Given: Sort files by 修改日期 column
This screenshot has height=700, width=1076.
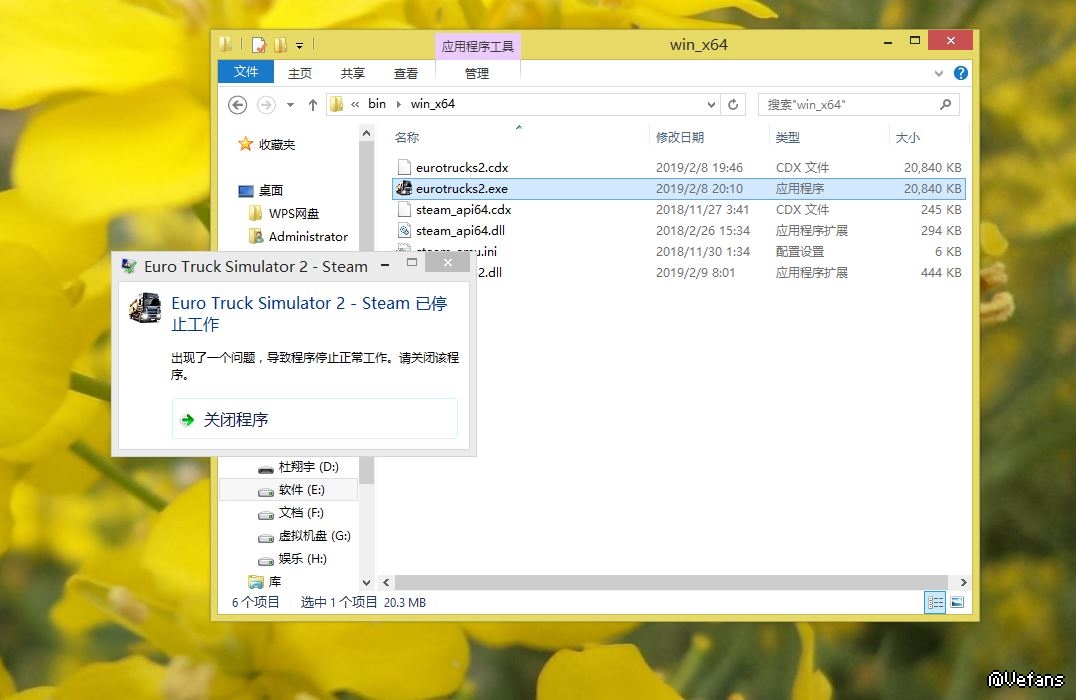Looking at the screenshot, I should tap(680, 137).
